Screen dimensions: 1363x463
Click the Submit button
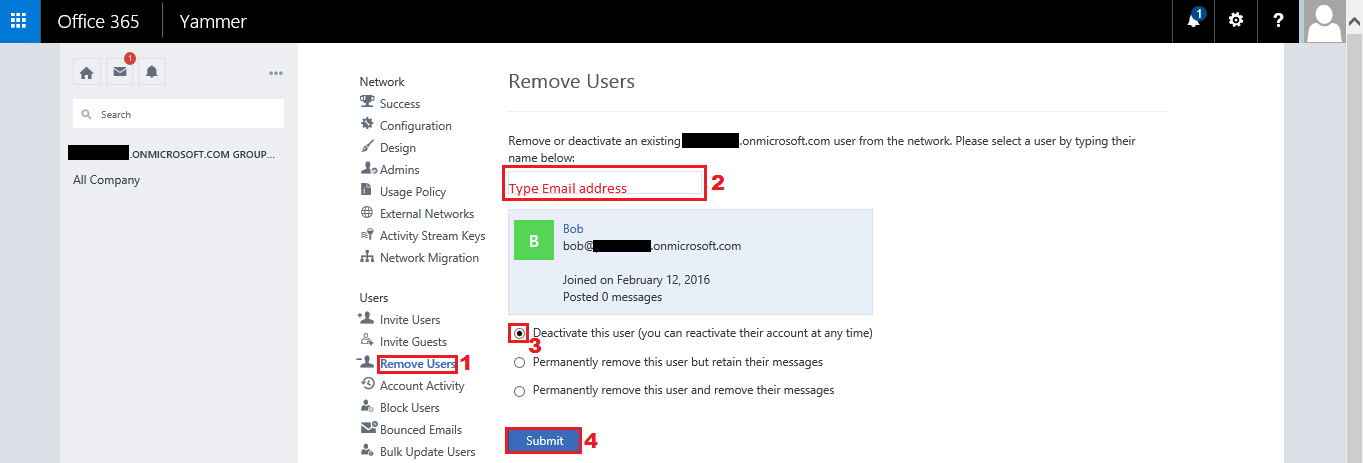(544, 441)
